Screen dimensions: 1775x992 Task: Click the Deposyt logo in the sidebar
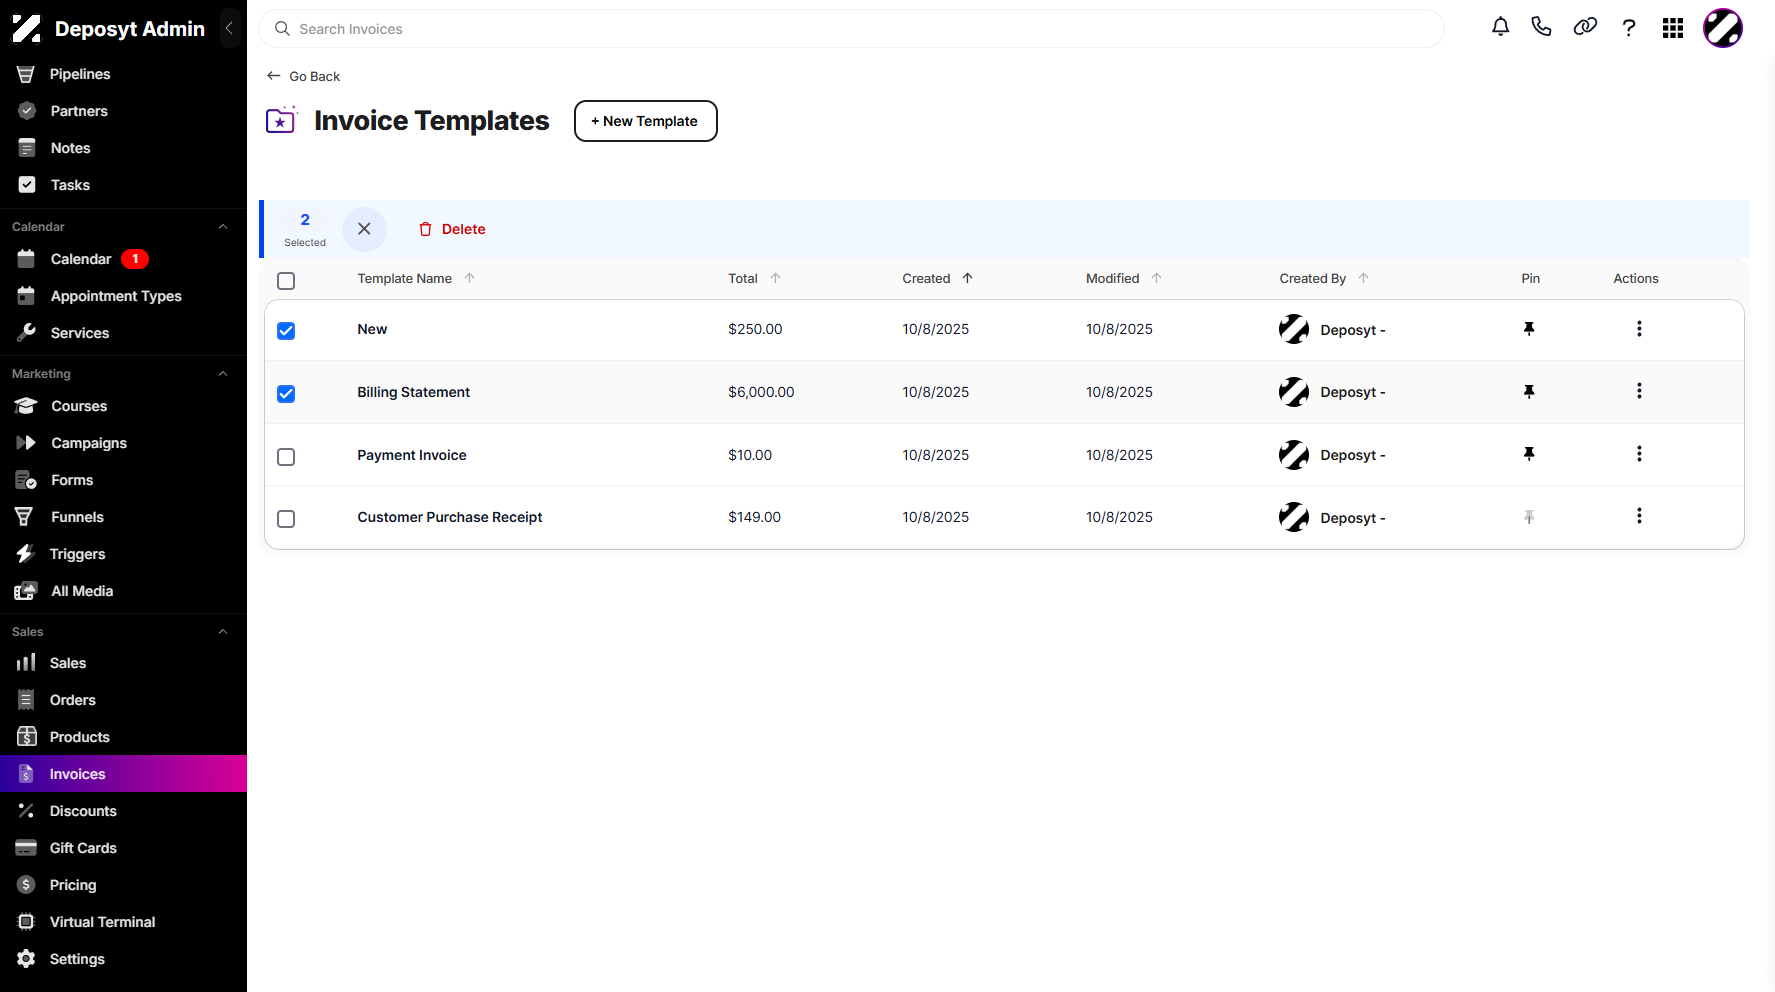click(x=27, y=29)
